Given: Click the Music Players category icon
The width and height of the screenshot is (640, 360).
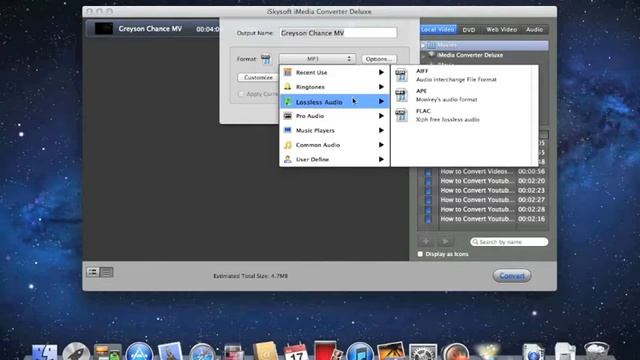Looking at the screenshot, I should (x=288, y=130).
